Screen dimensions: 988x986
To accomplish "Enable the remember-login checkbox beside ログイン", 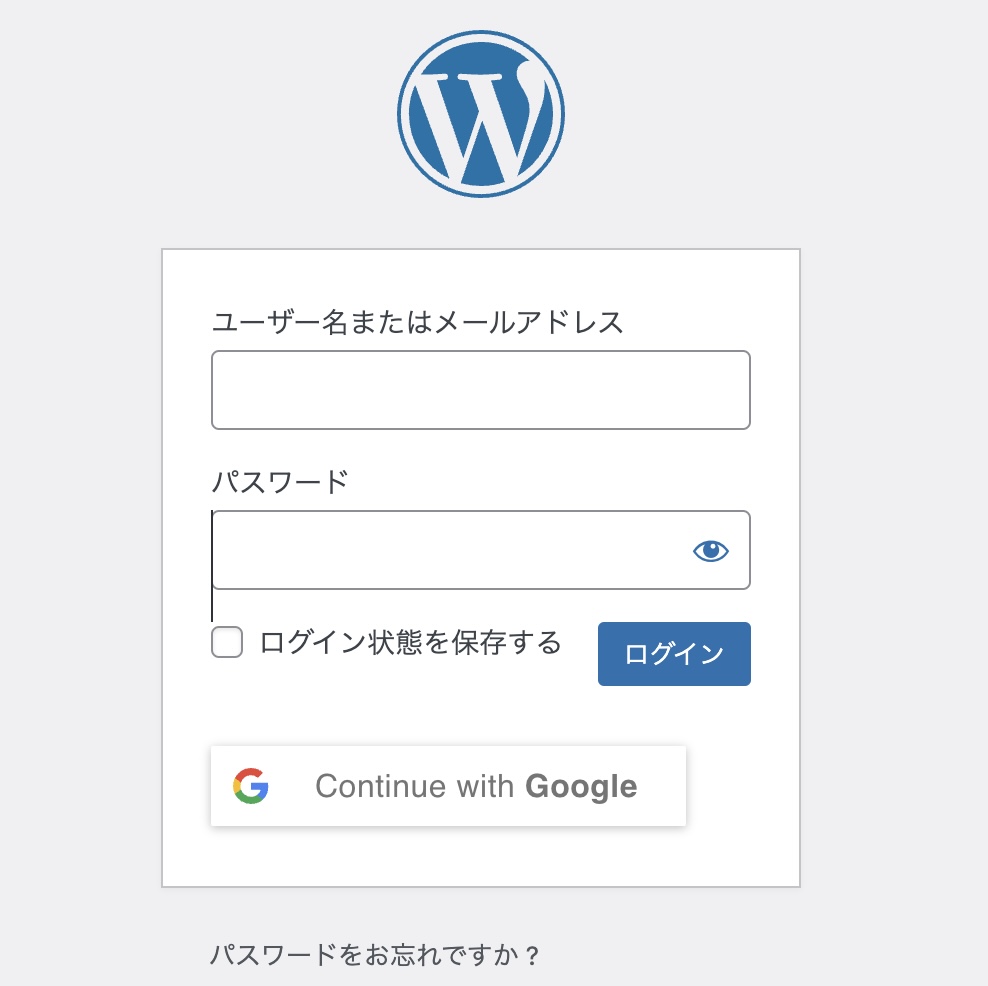I will click(227, 642).
